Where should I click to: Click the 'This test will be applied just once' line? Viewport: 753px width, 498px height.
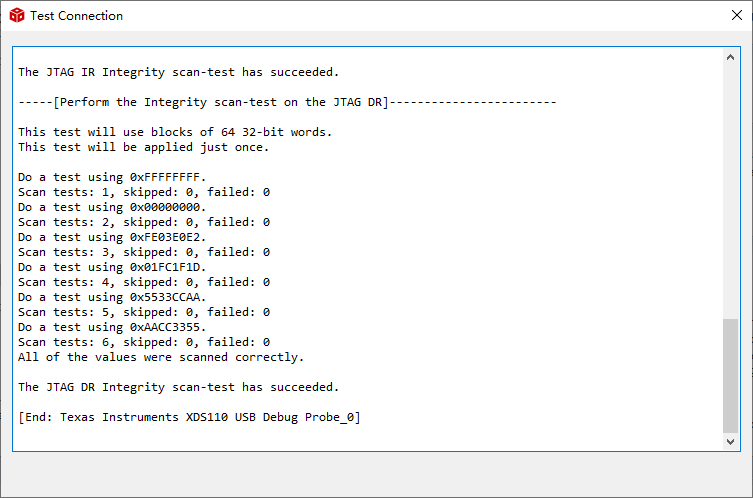pyautogui.click(x=143, y=147)
